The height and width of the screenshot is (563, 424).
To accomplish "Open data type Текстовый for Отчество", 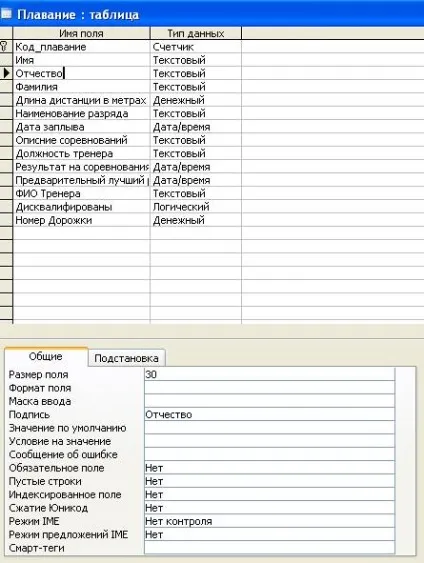I will click(196, 73).
